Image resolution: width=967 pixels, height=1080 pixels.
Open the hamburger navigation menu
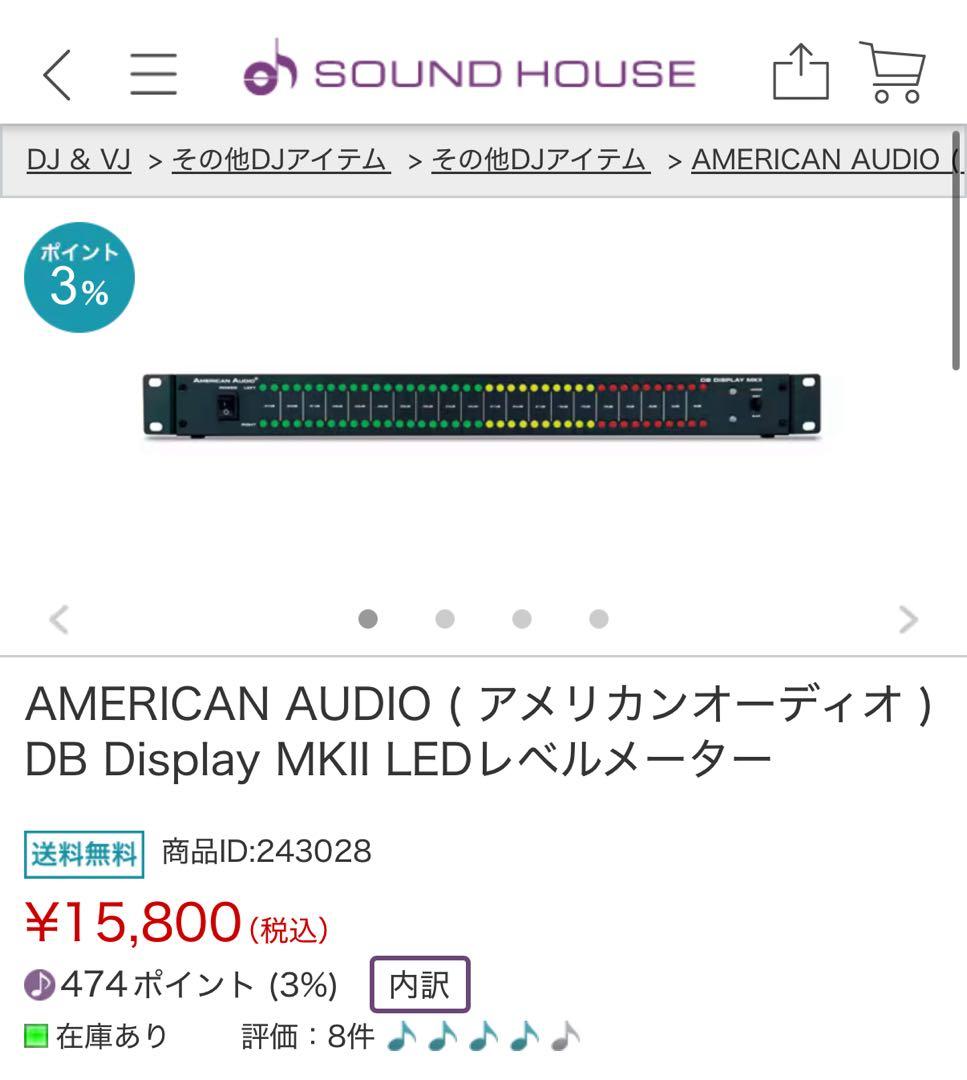tap(155, 72)
